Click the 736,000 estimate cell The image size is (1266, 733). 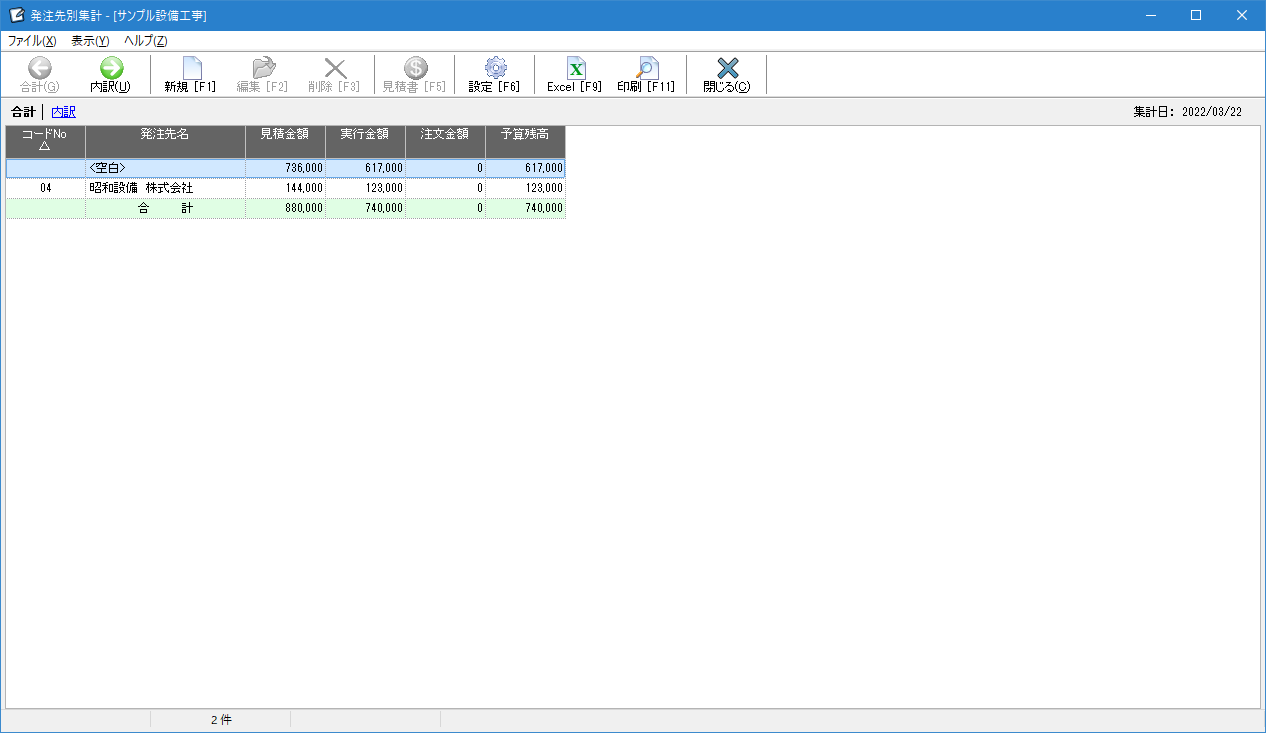pyautogui.click(x=286, y=168)
